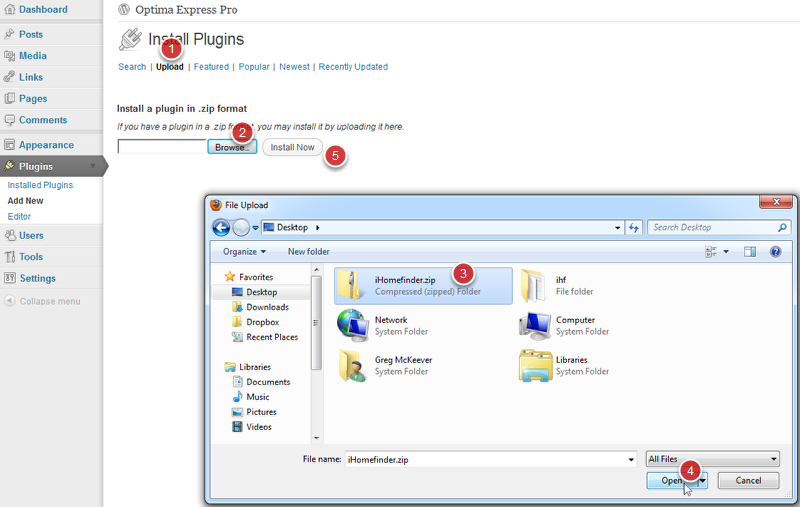The width and height of the screenshot is (800, 507).
Task: Switch to Recently Updated plugins tab
Action: [x=353, y=67]
